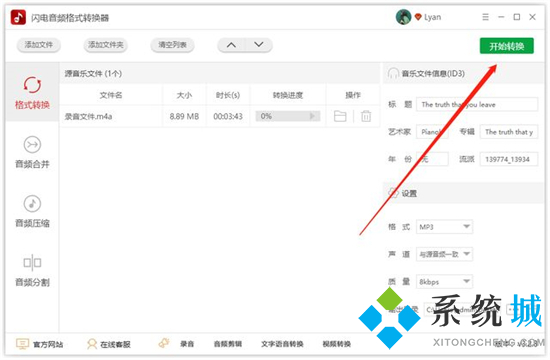Close the converter window

point(532,17)
